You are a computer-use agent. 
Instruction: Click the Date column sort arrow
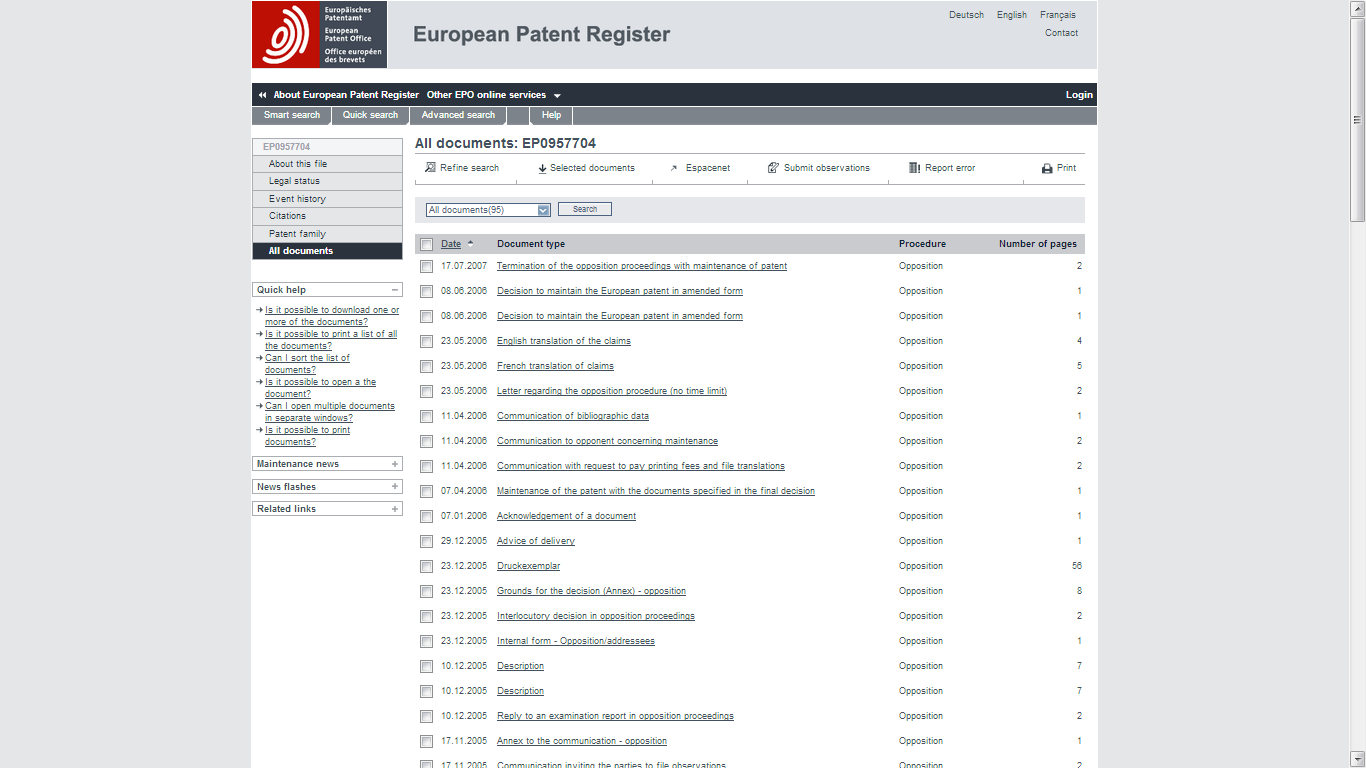471,243
